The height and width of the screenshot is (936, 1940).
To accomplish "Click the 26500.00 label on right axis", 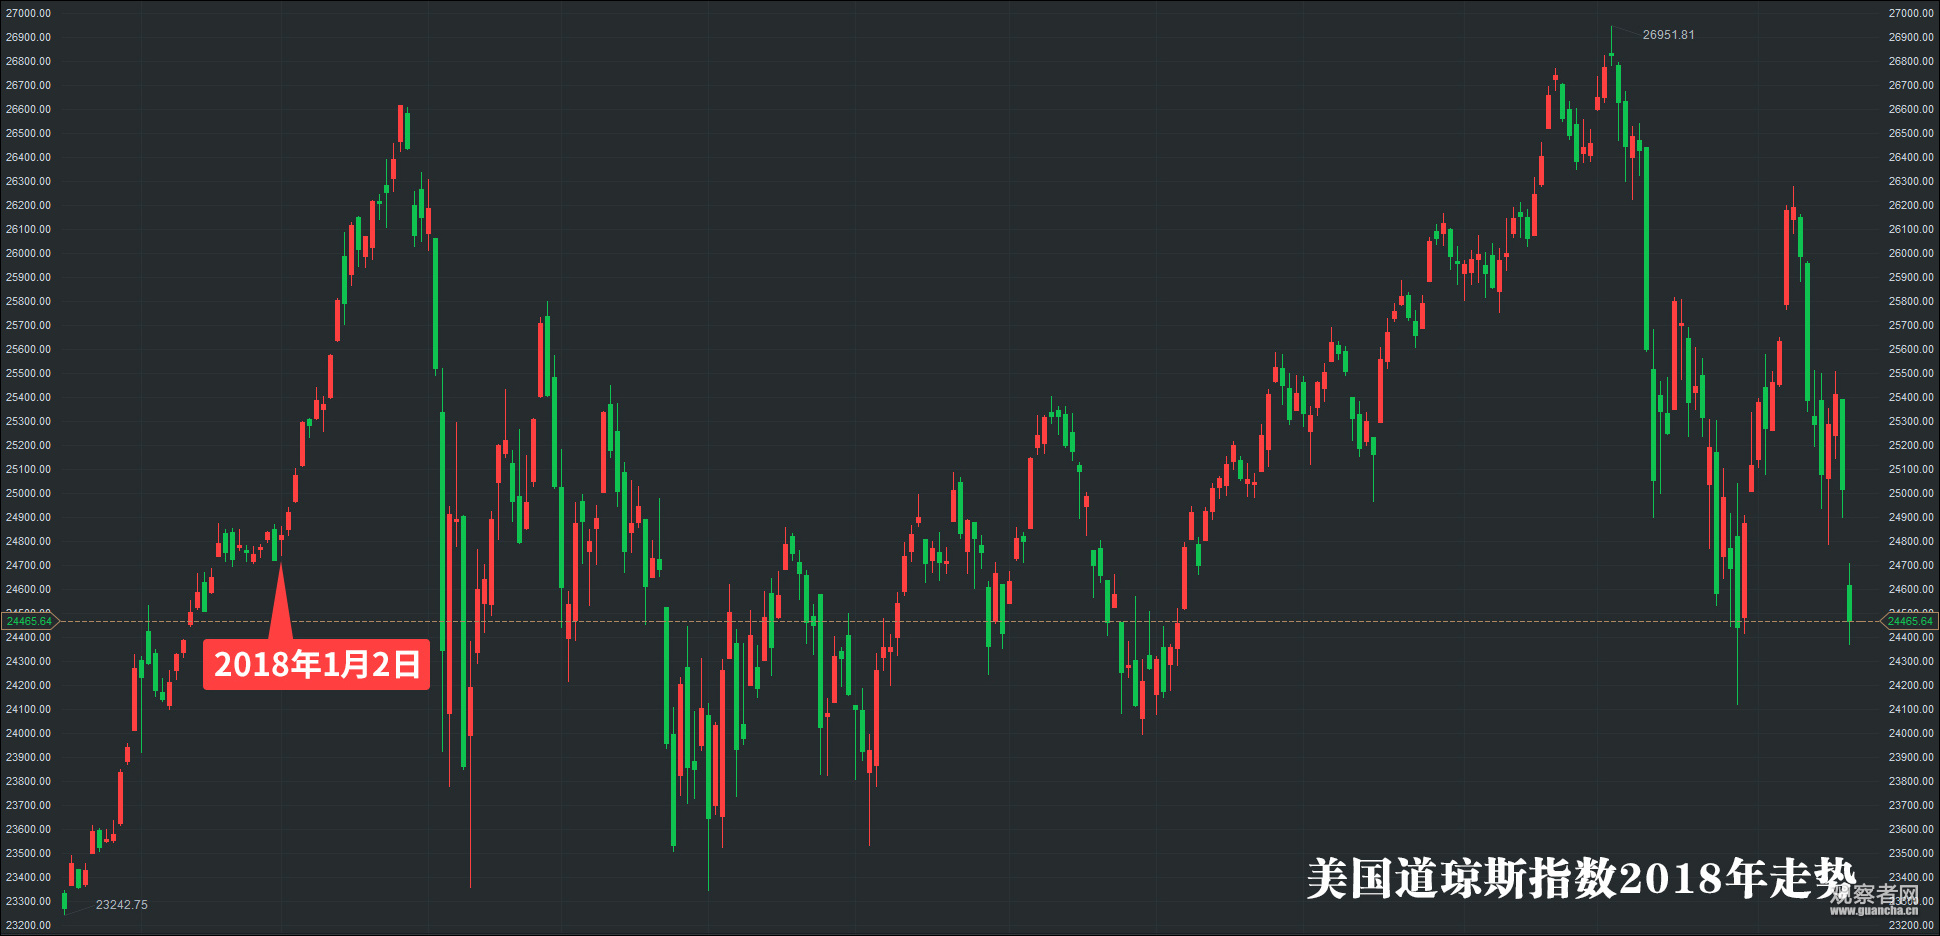I will (1910, 133).
